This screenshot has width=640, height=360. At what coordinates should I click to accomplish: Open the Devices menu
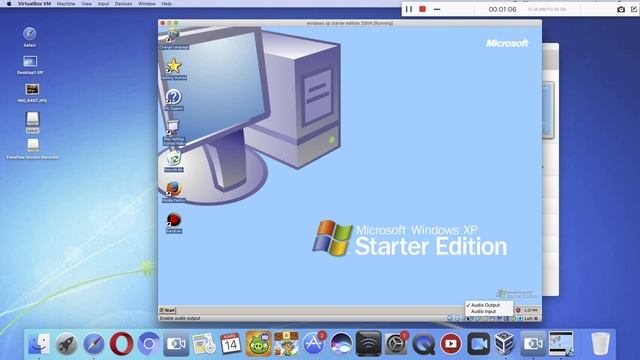pos(123,4)
